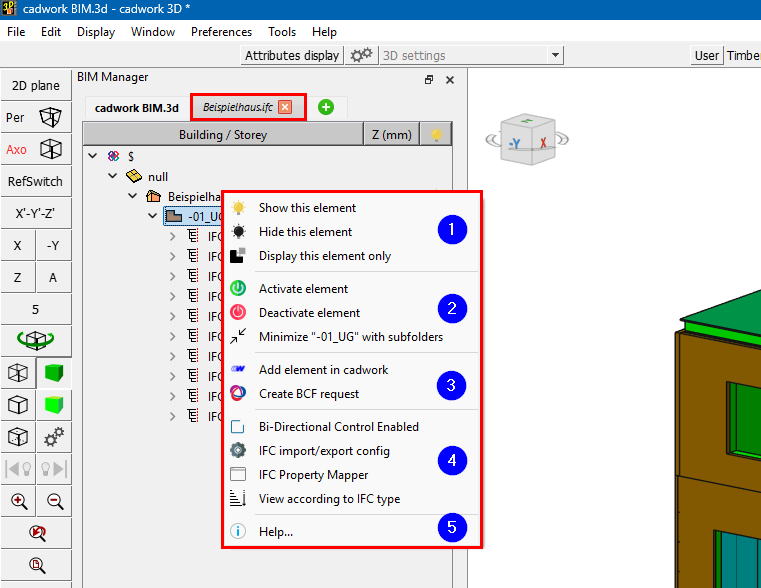Click the Z (mm) column header

pos(391,135)
